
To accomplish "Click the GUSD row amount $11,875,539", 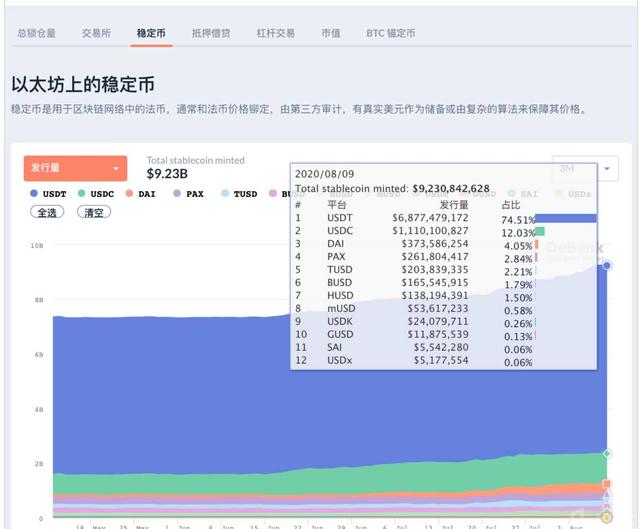I will tap(438, 335).
